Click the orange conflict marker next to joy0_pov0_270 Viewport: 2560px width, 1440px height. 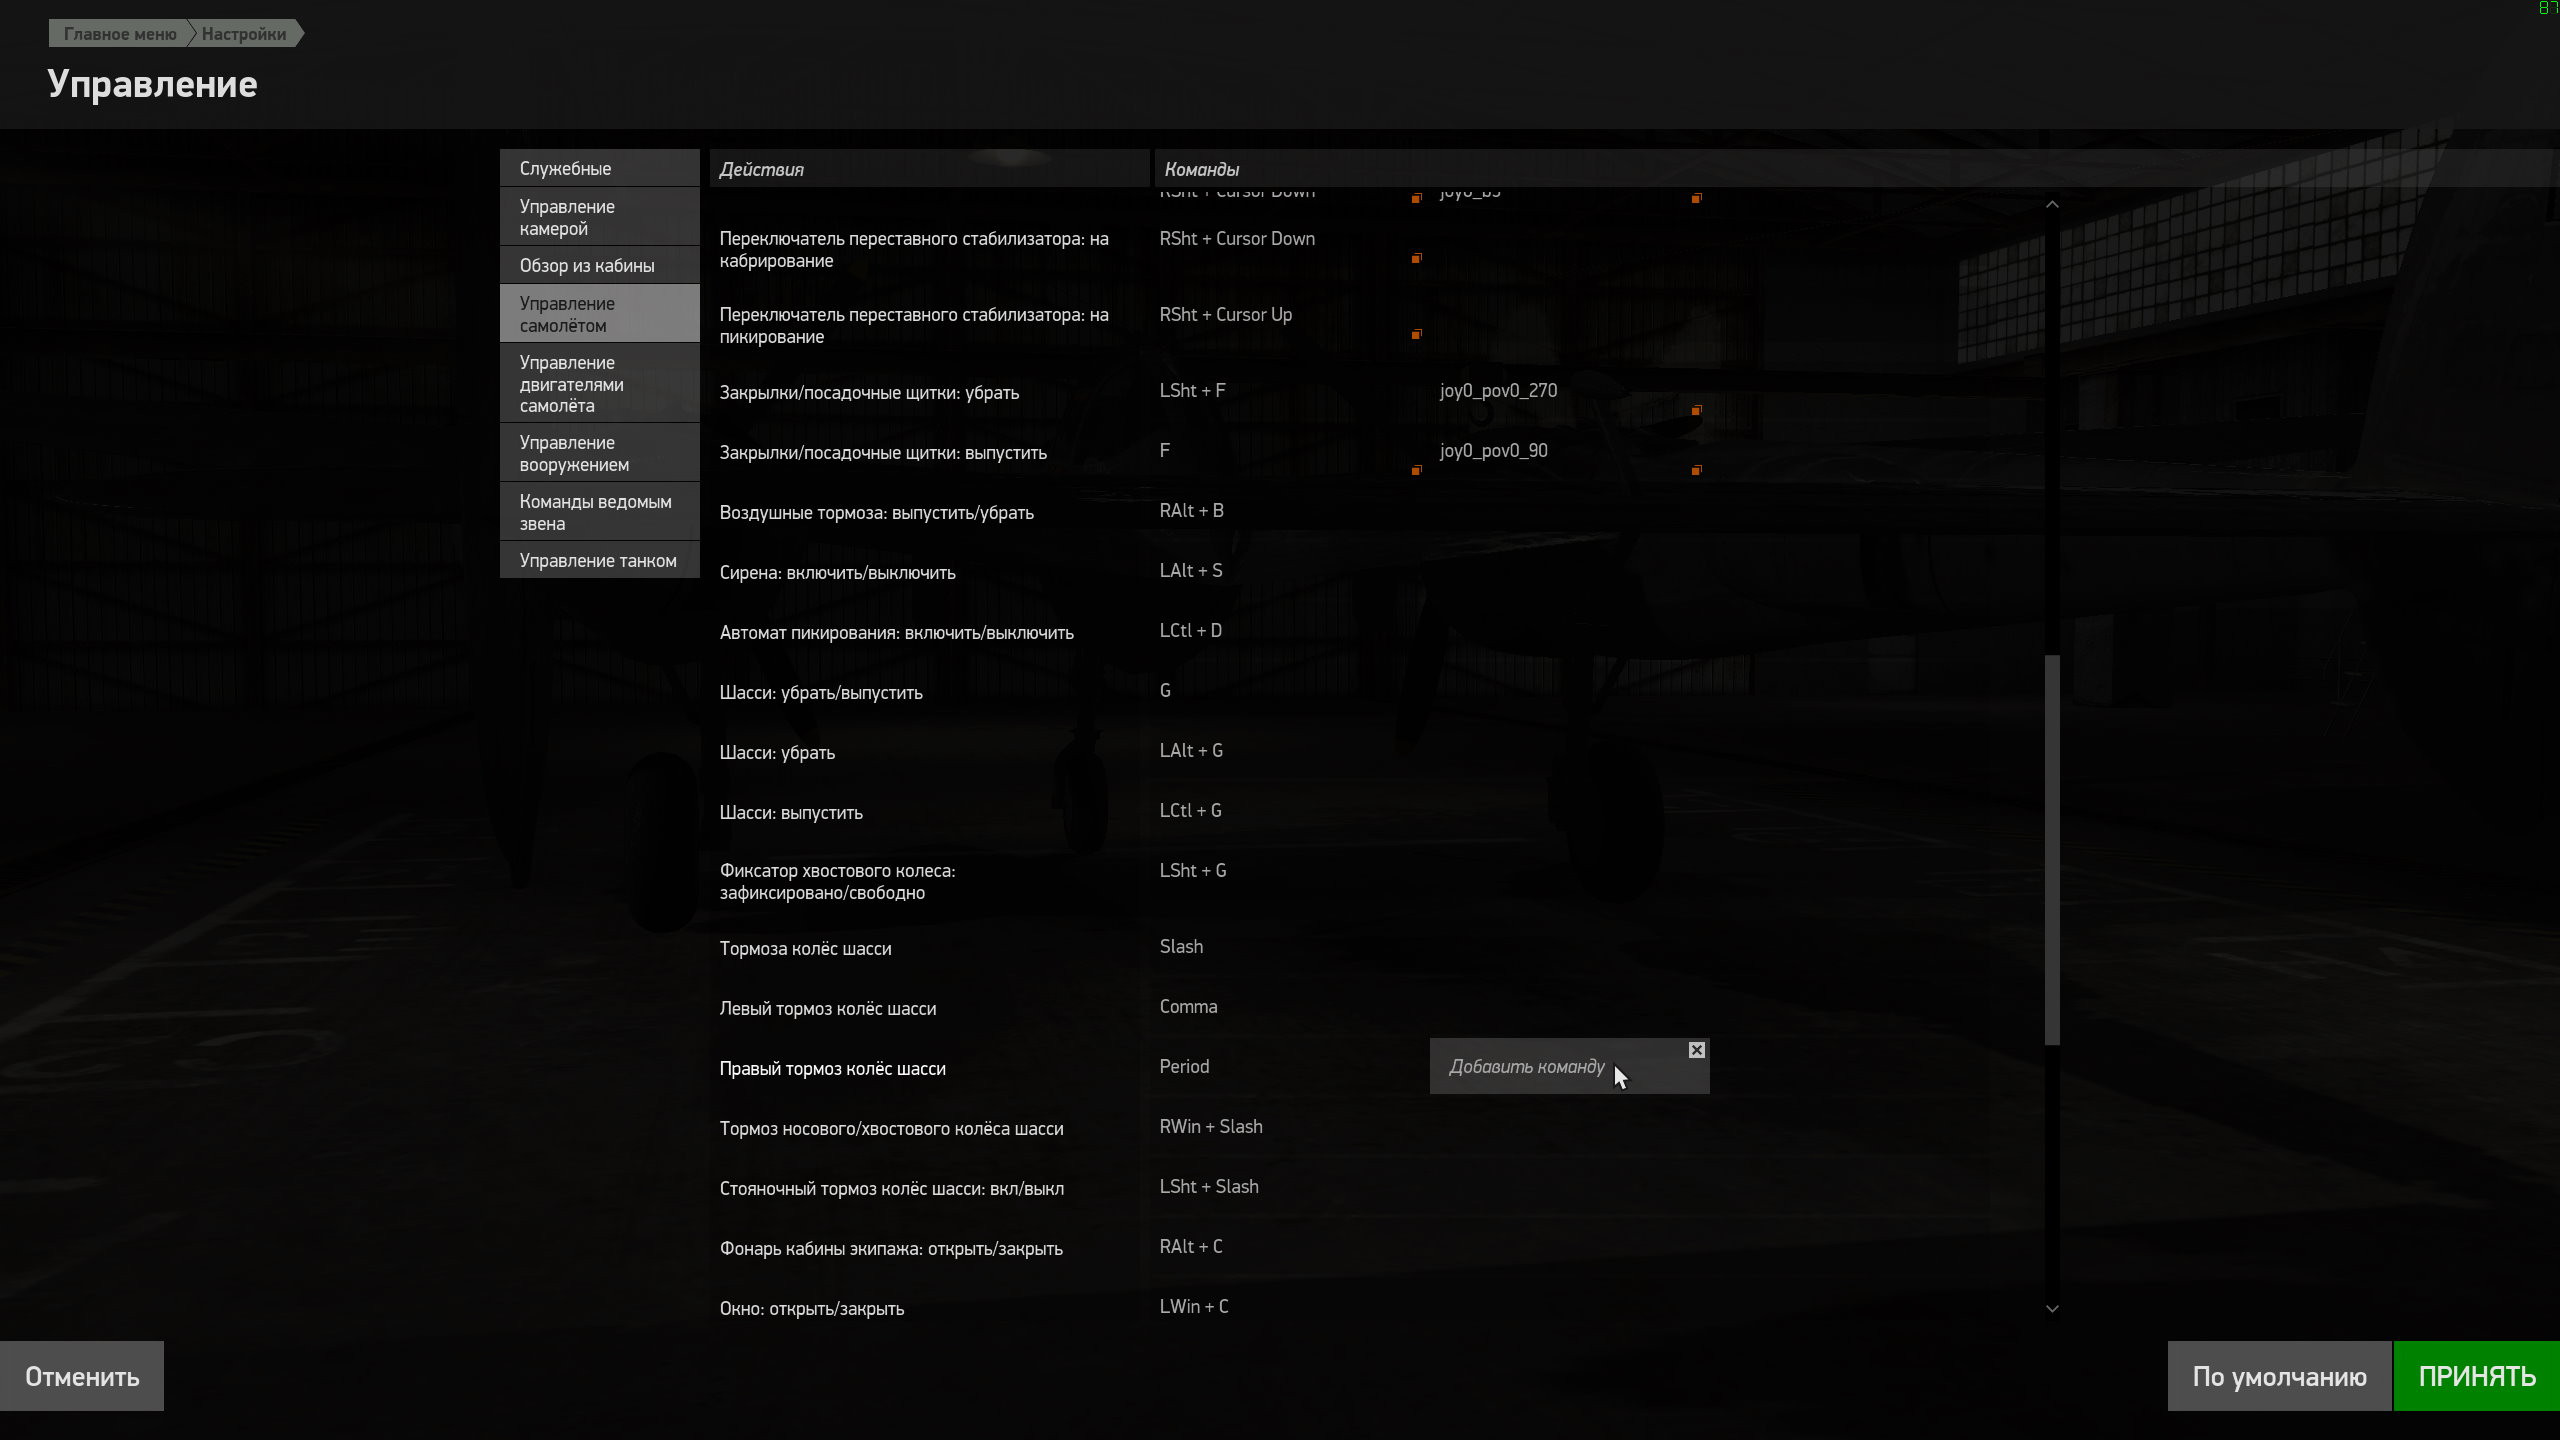pyautogui.click(x=1696, y=411)
